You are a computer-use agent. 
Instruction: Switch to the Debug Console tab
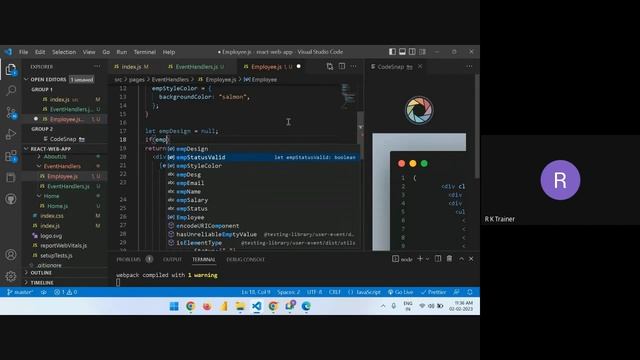(245, 259)
